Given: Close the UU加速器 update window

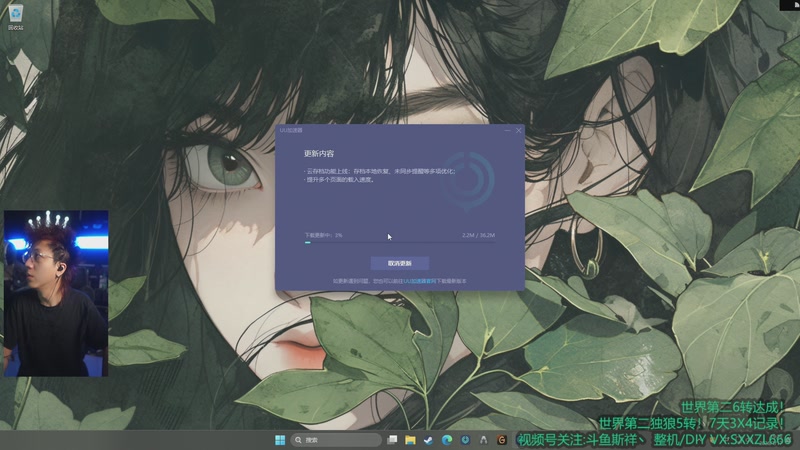Looking at the screenshot, I should (x=518, y=131).
